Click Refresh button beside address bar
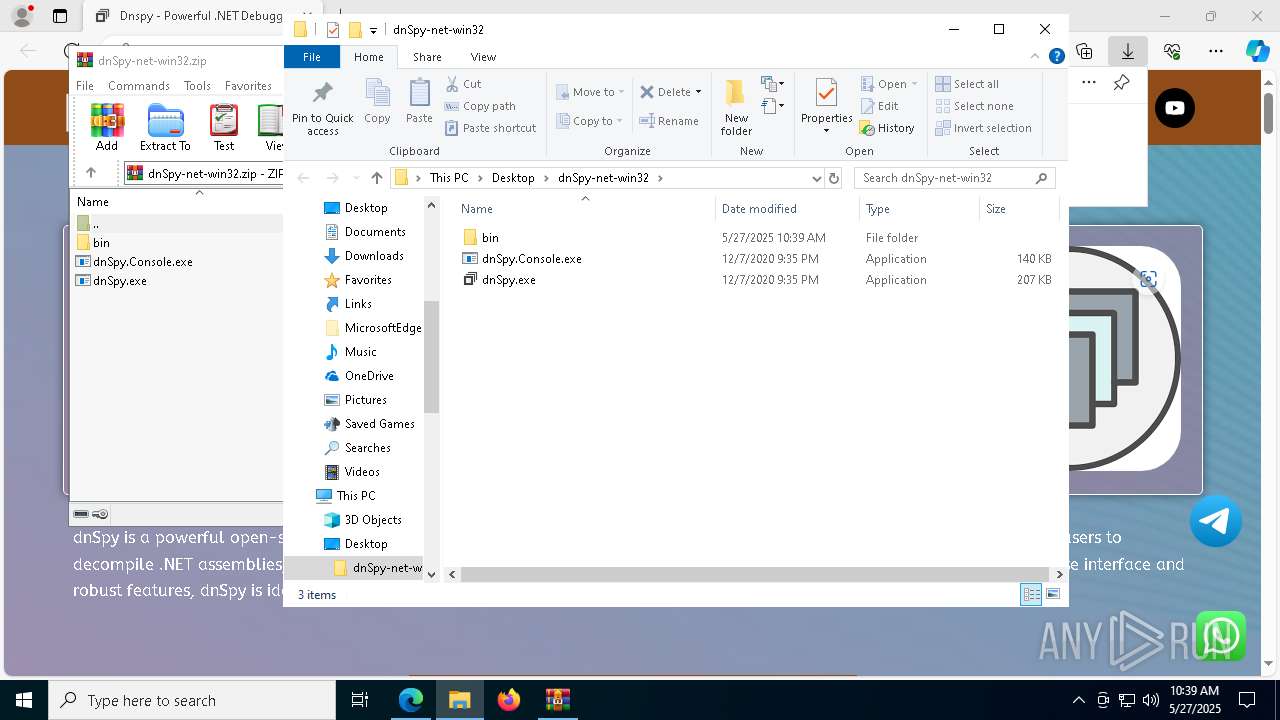Image resolution: width=1280 pixels, height=720 pixels. tap(834, 178)
